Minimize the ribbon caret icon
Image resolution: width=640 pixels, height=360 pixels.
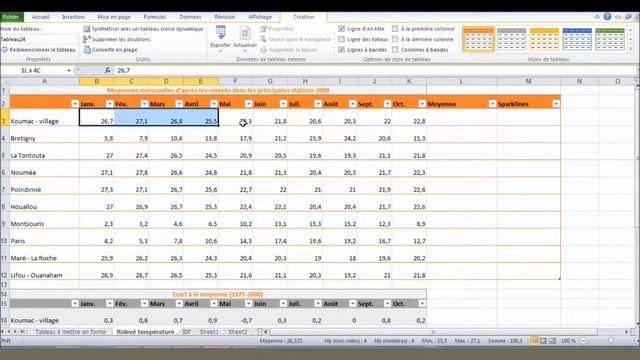pyautogui.click(x=597, y=17)
